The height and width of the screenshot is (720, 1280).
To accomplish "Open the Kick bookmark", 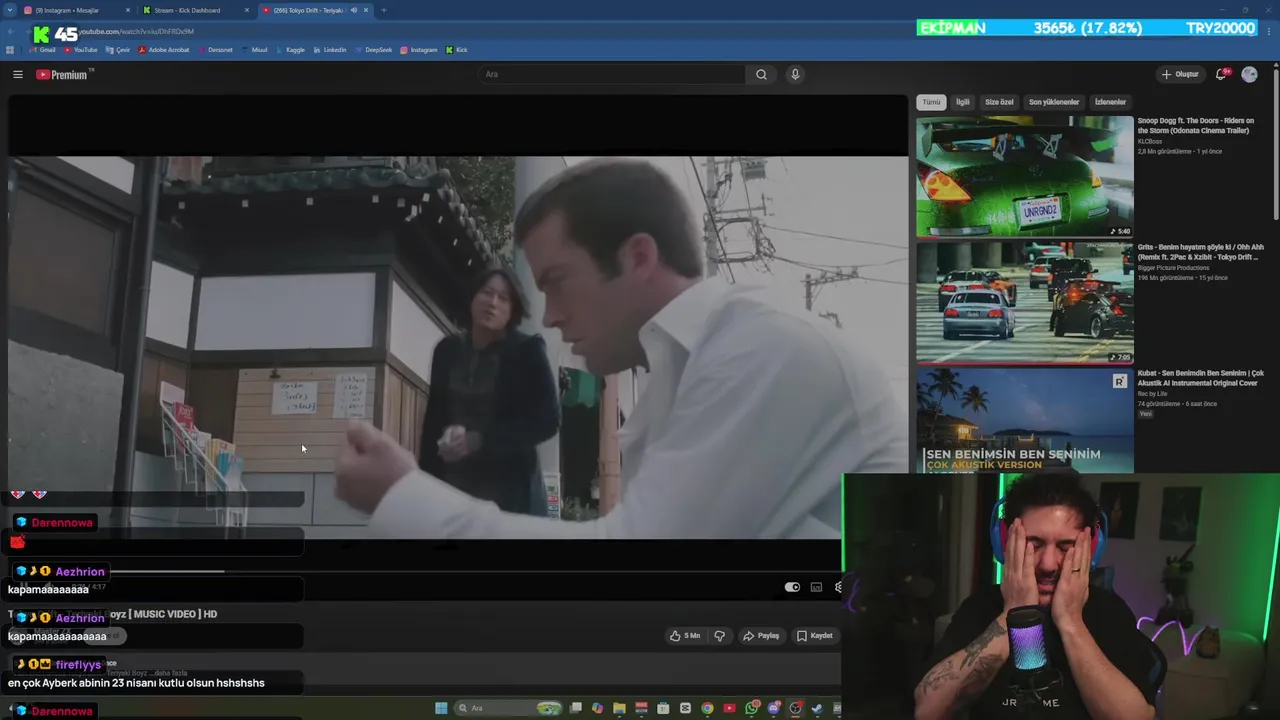I will 456,50.
